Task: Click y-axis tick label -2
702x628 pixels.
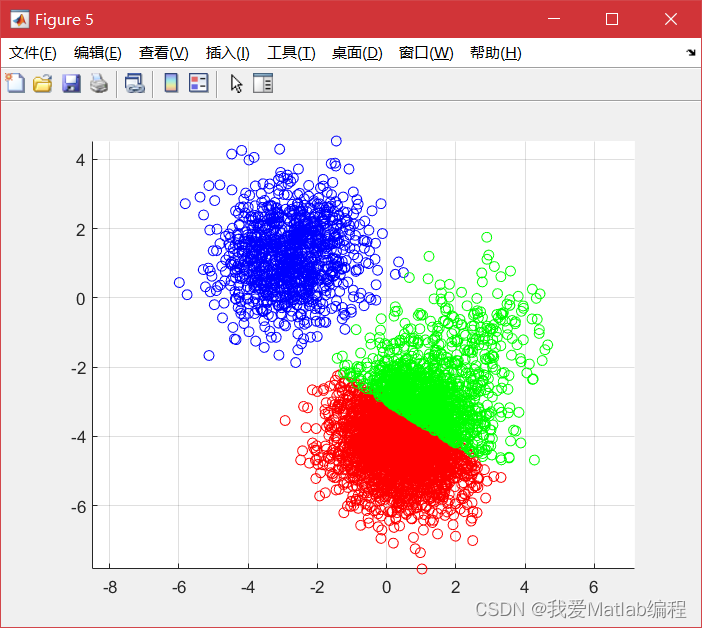Action: (x=78, y=368)
